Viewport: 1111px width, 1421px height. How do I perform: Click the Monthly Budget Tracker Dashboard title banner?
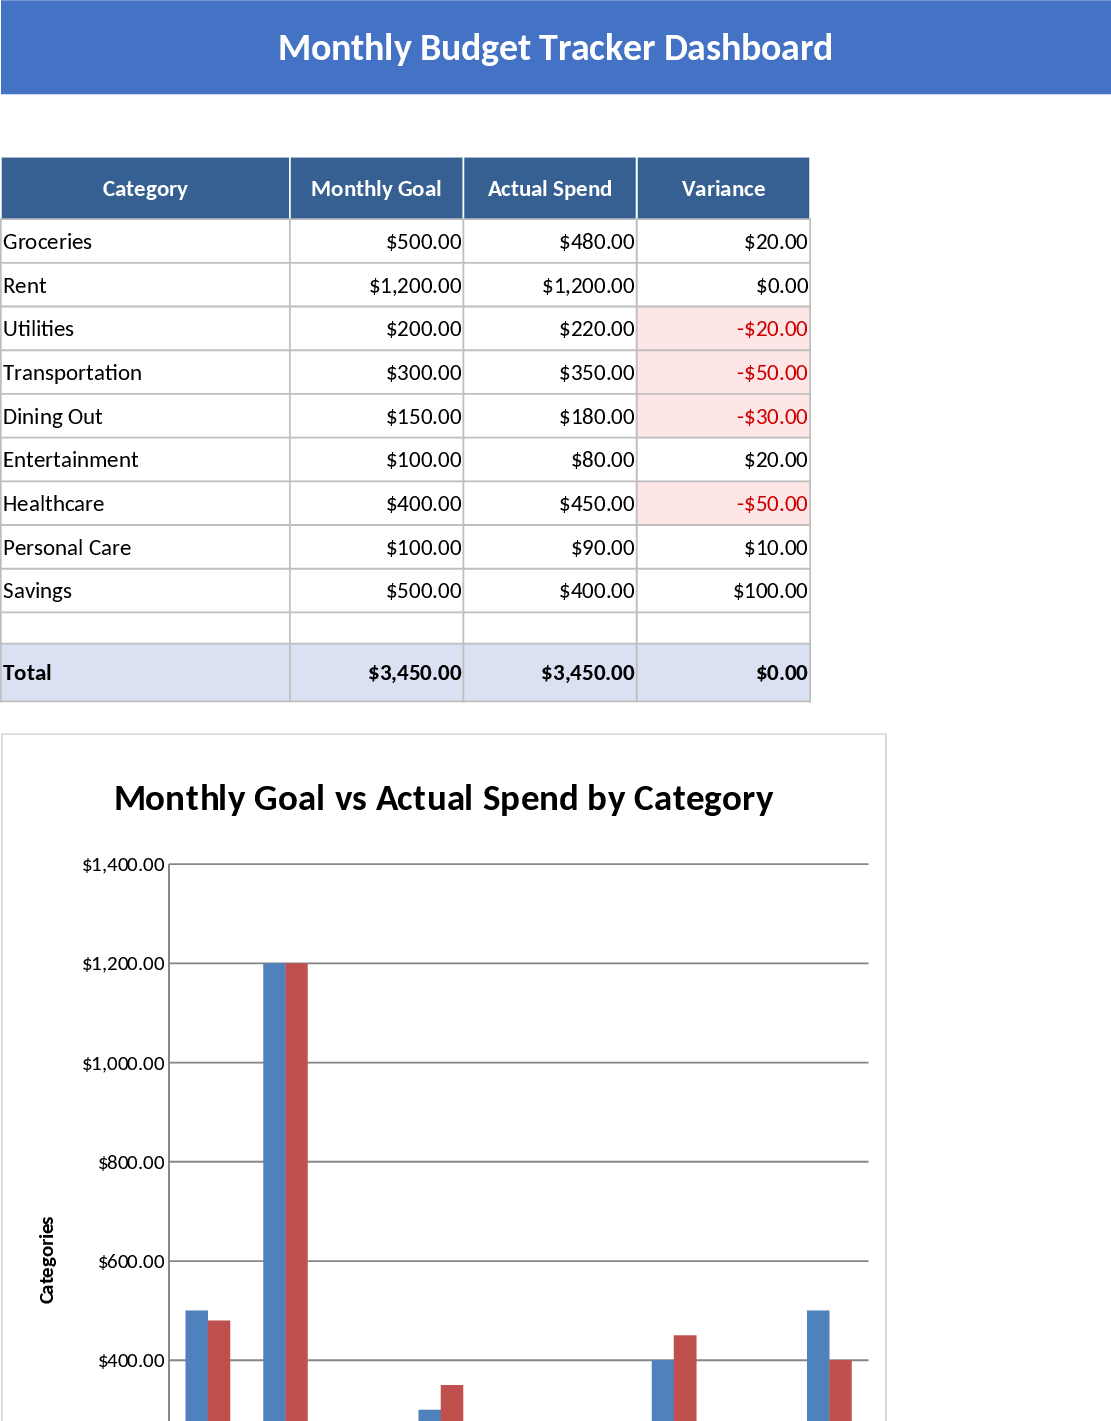[x=555, y=47]
